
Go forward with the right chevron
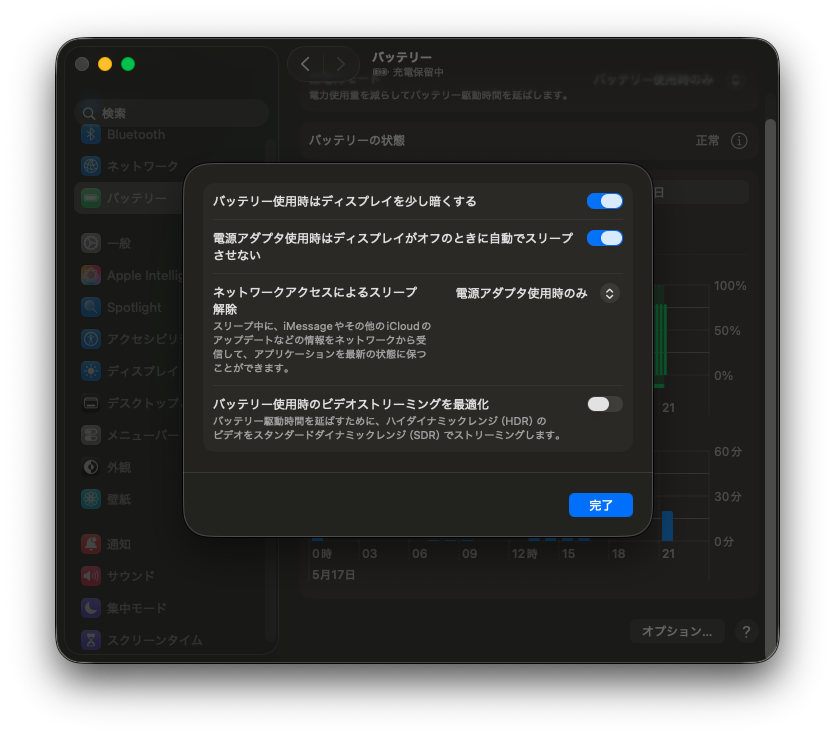pos(341,64)
